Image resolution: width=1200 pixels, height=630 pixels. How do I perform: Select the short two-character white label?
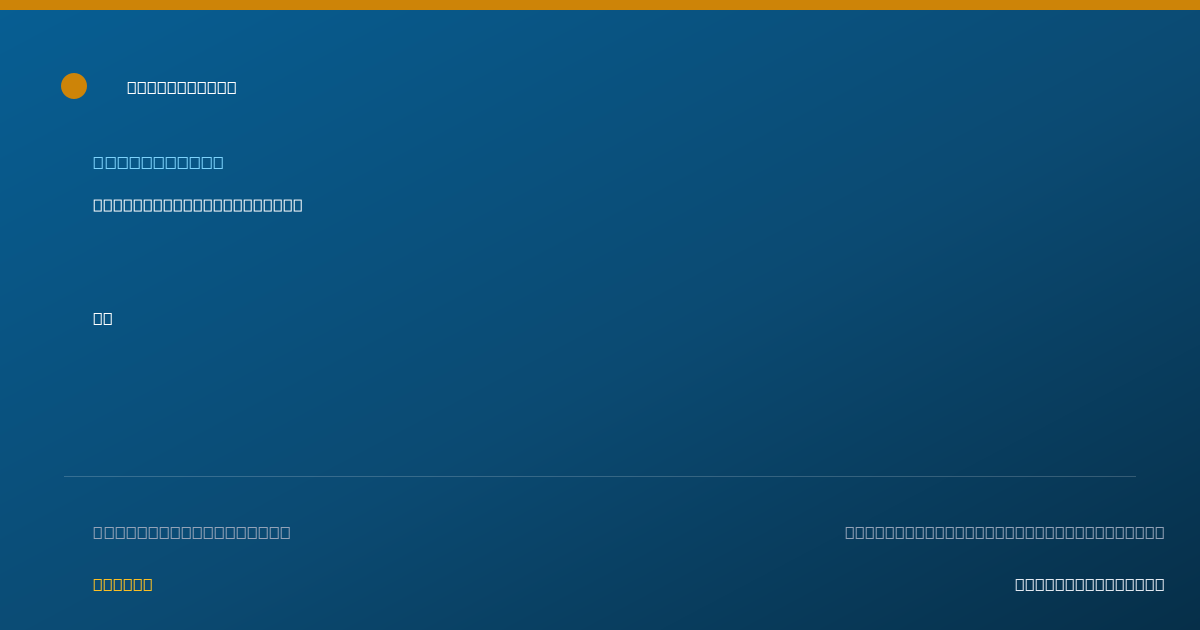103,318
